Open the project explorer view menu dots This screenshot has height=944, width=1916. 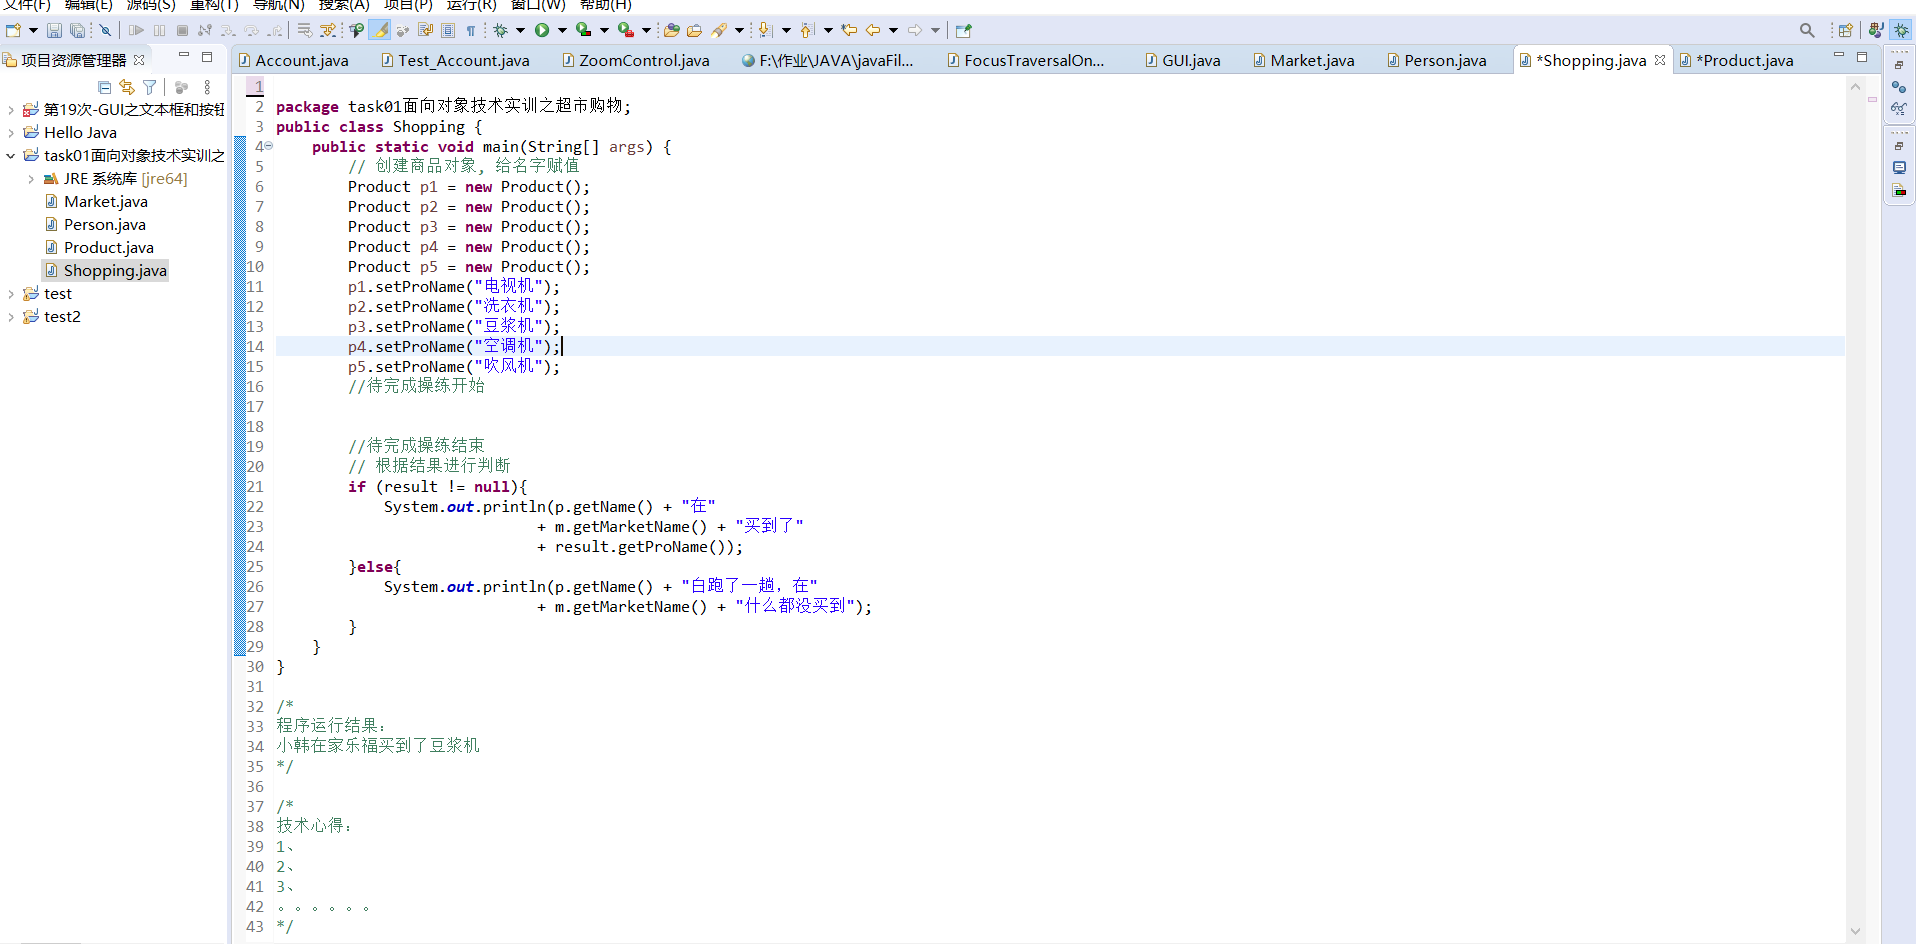coord(207,87)
